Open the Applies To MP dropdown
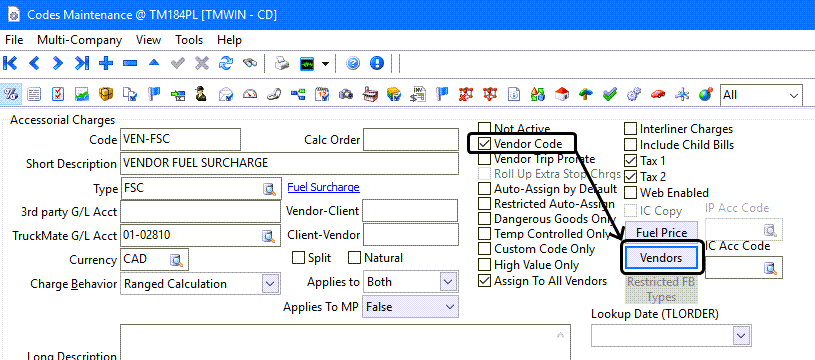Screen dimensions: 815x360 (x=449, y=306)
